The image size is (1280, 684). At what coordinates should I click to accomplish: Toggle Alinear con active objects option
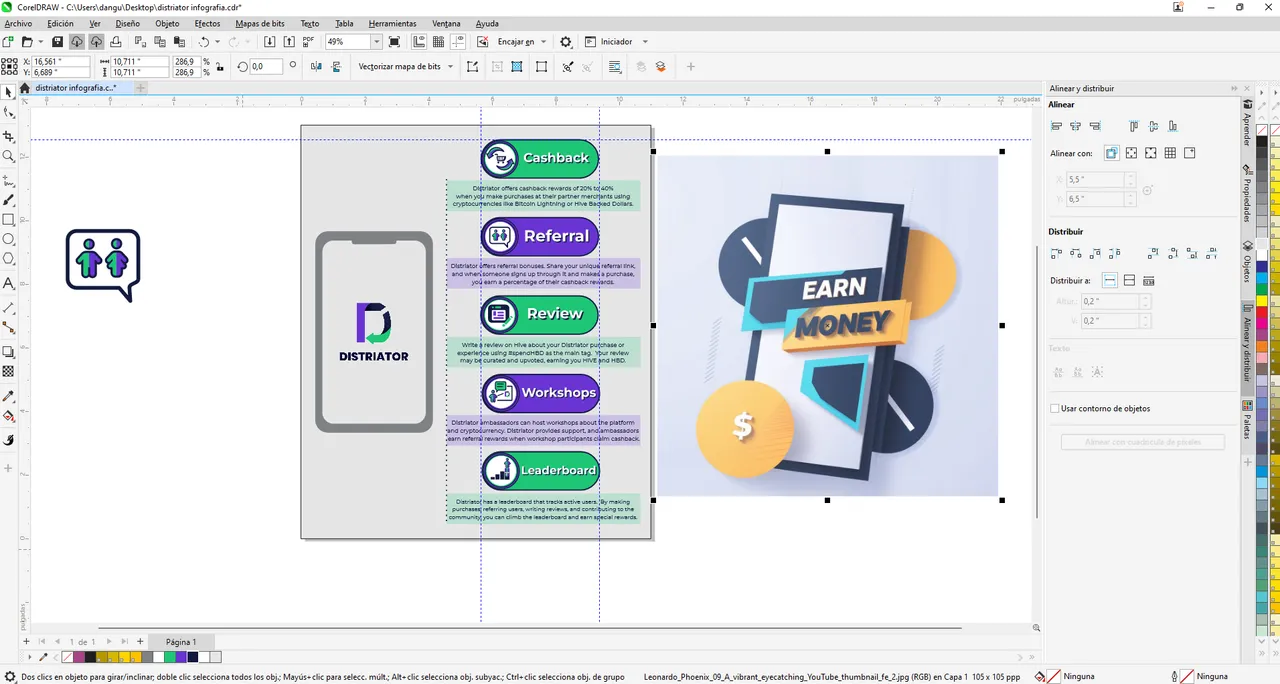click(x=1111, y=153)
